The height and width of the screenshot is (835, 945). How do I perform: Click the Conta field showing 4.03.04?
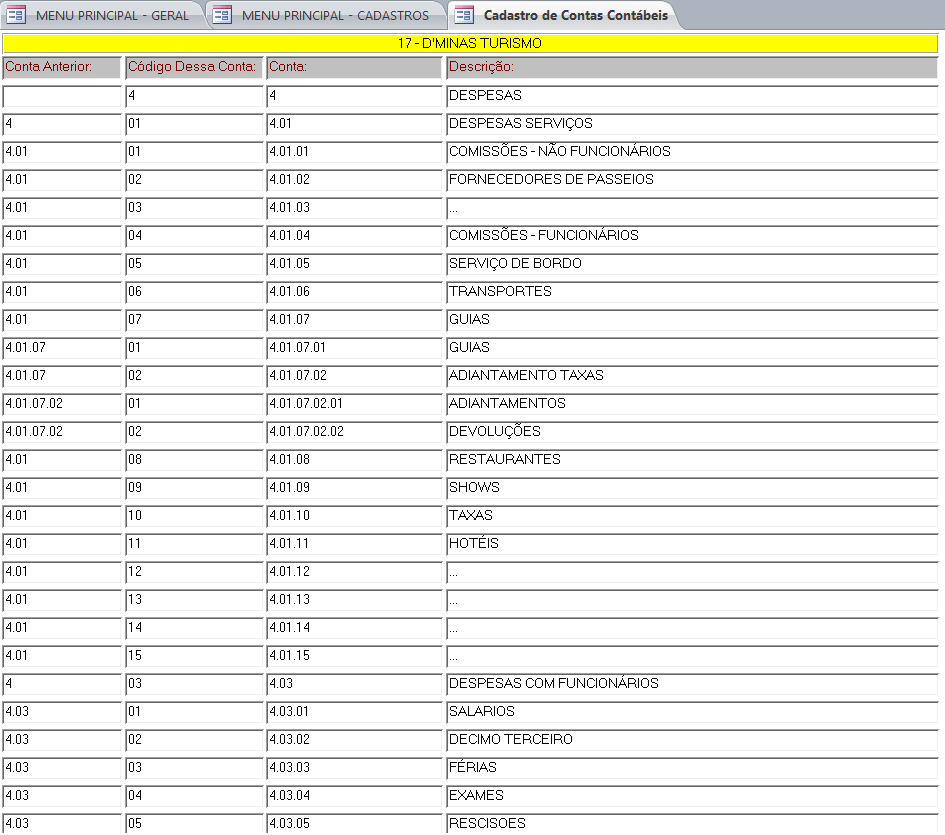coord(354,796)
